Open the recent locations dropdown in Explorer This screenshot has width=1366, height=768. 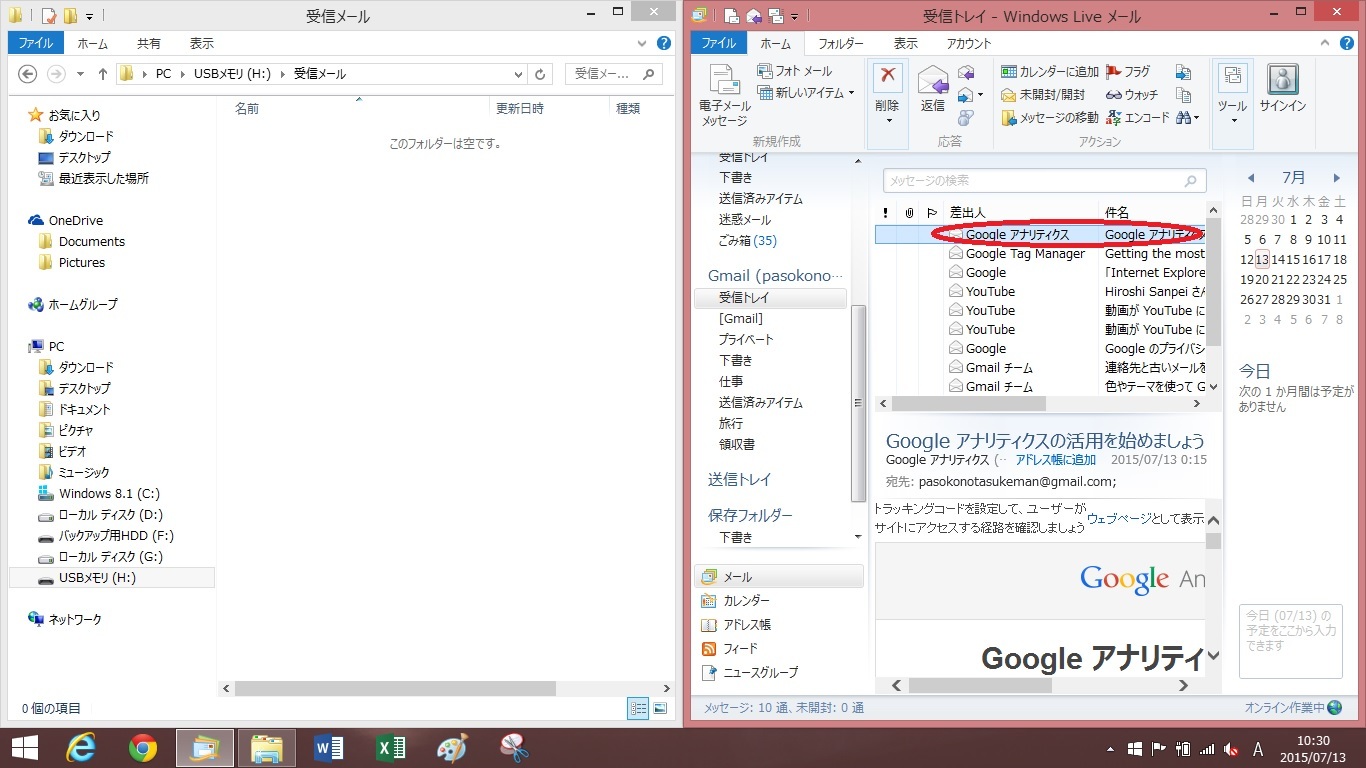pyautogui.click(x=79, y=74)
